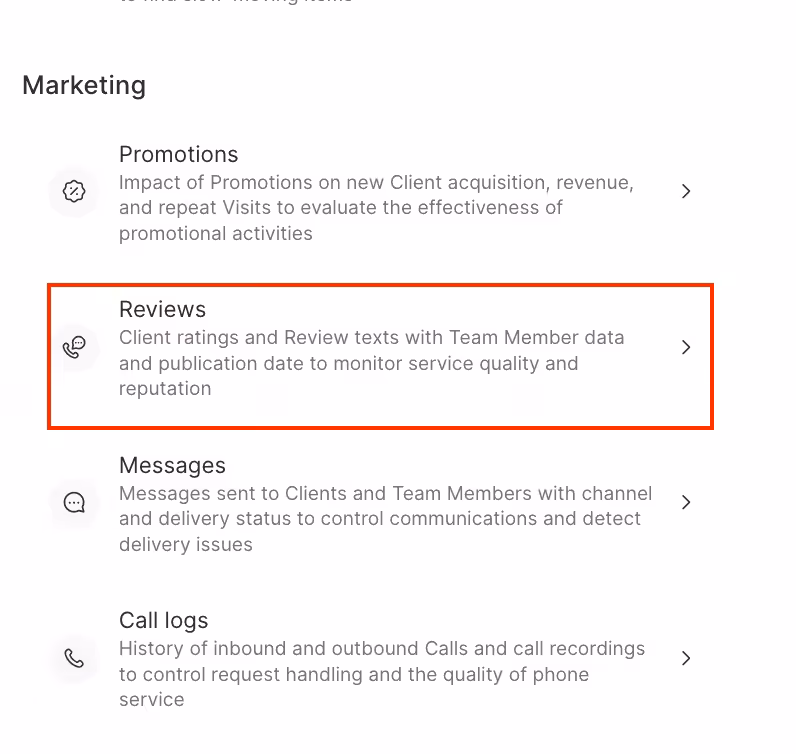Click the Messages description about delivery status

385,519
